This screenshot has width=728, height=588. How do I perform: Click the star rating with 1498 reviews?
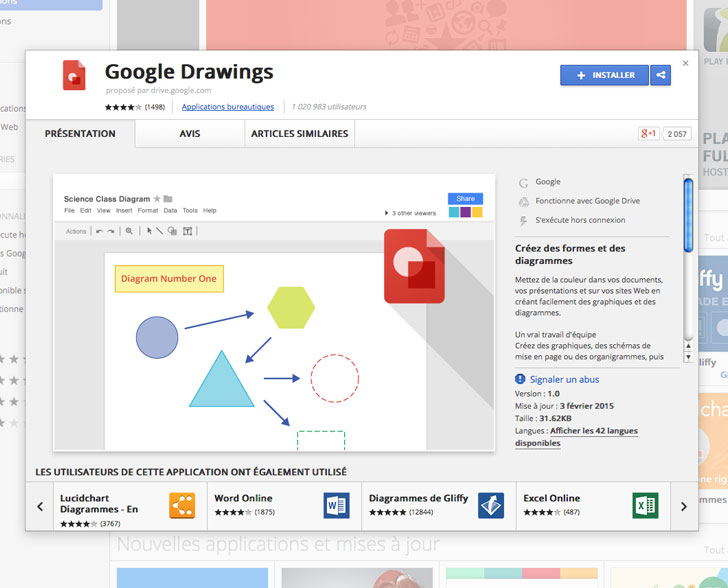[x=135, y=107]
